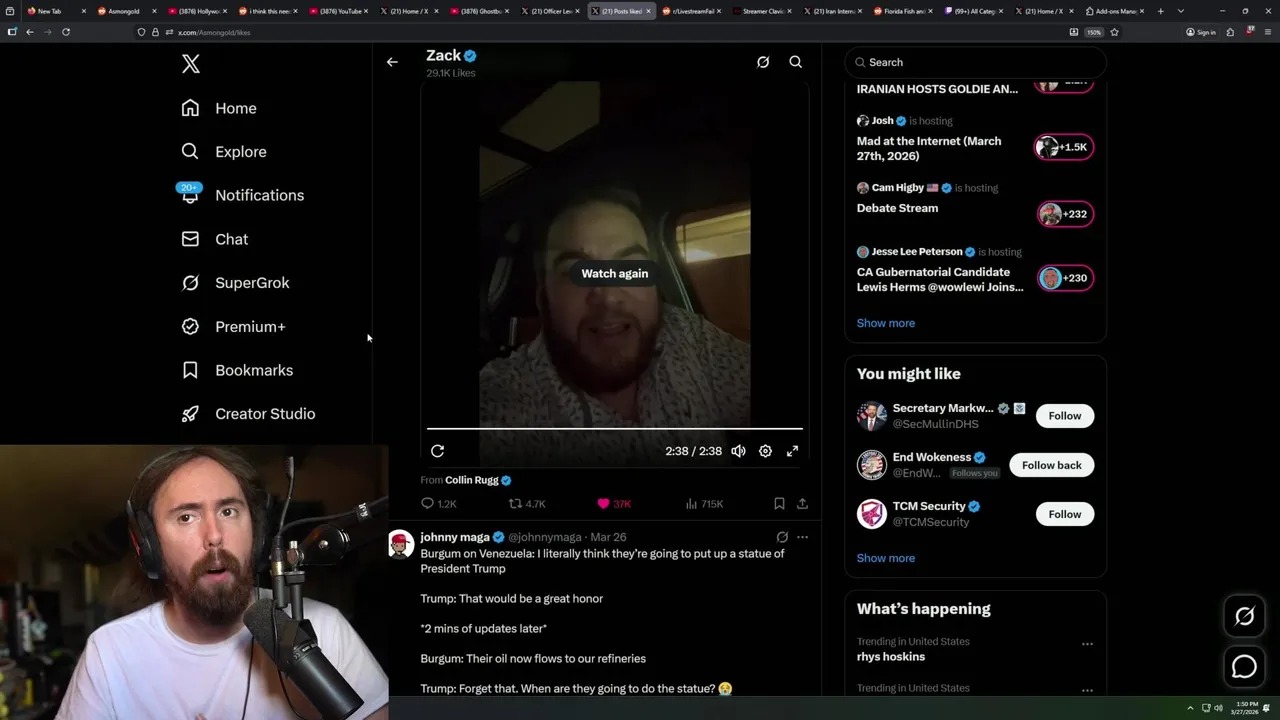Click the video progress bar

pos(615,429)
